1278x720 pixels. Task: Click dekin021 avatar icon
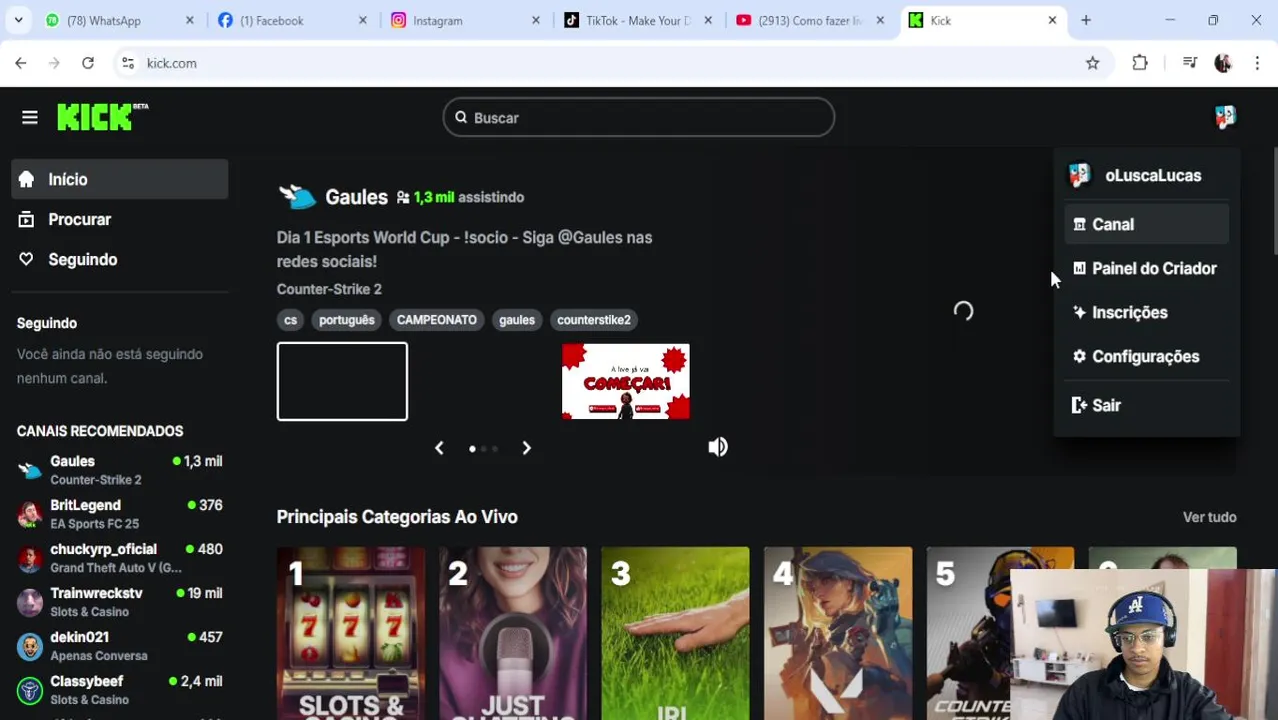coord(30,646)
